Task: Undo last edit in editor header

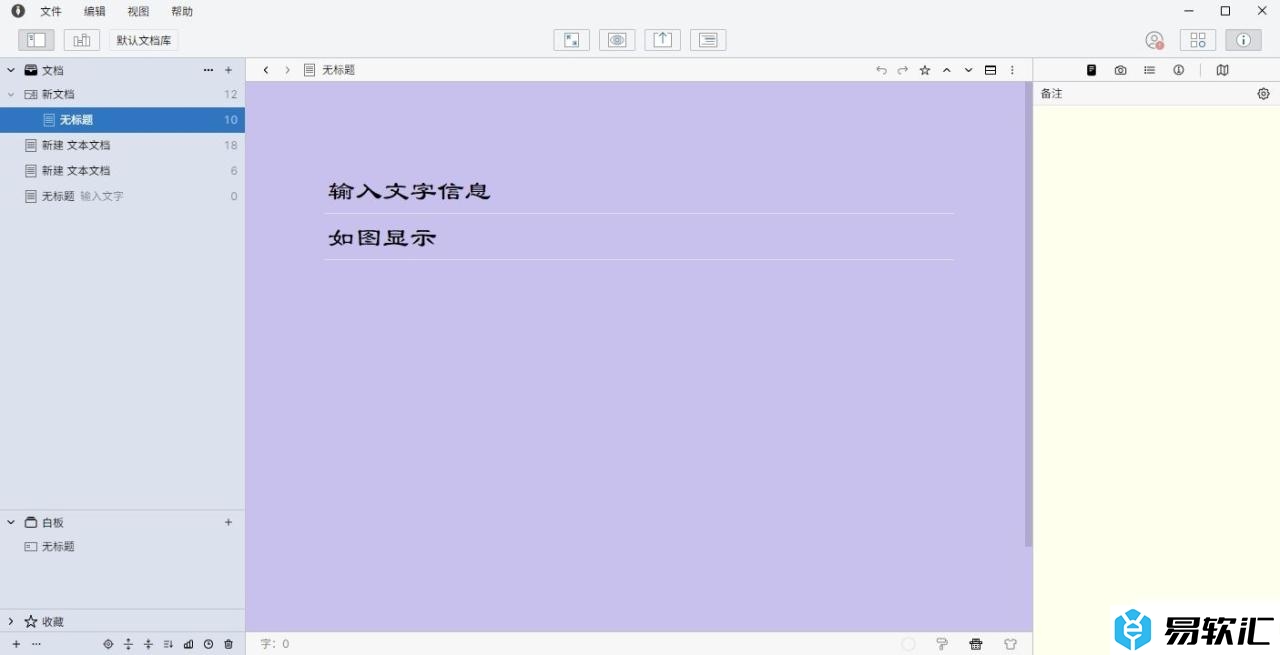Action: pyautogui.click(x=881, y=70)
